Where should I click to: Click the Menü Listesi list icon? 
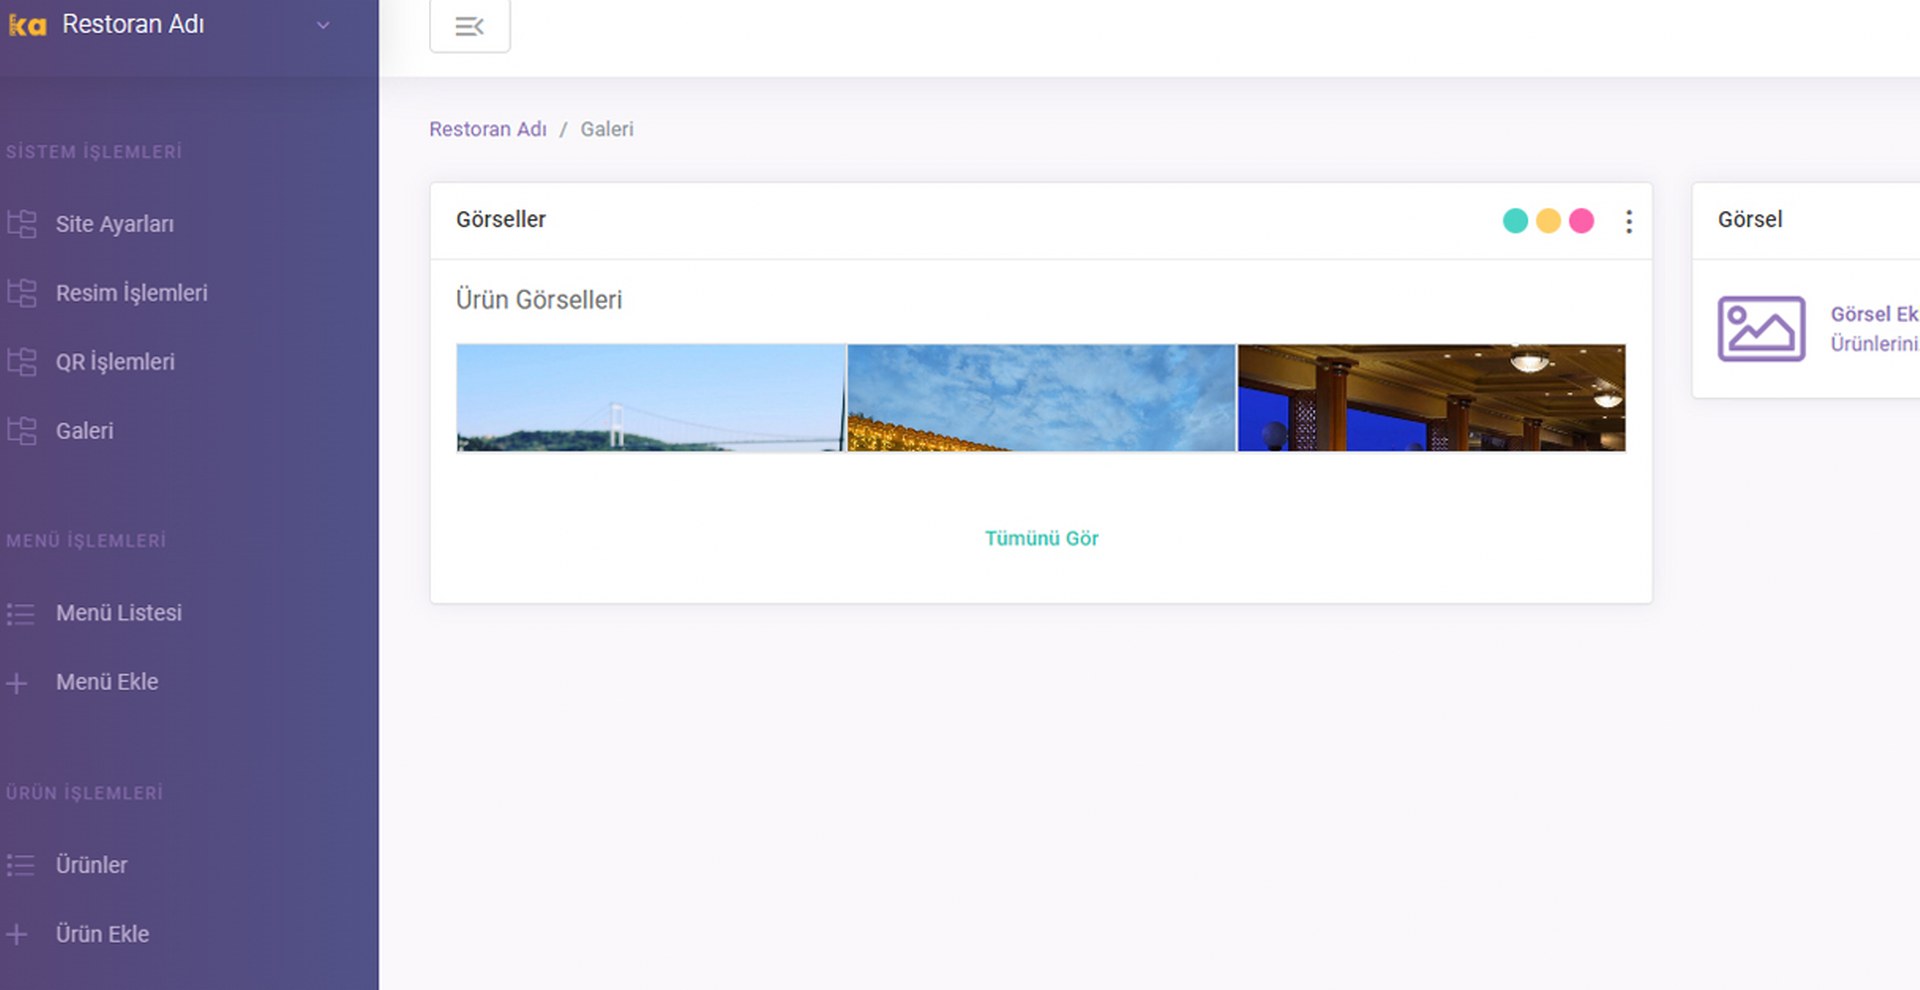tap(20, 614)
